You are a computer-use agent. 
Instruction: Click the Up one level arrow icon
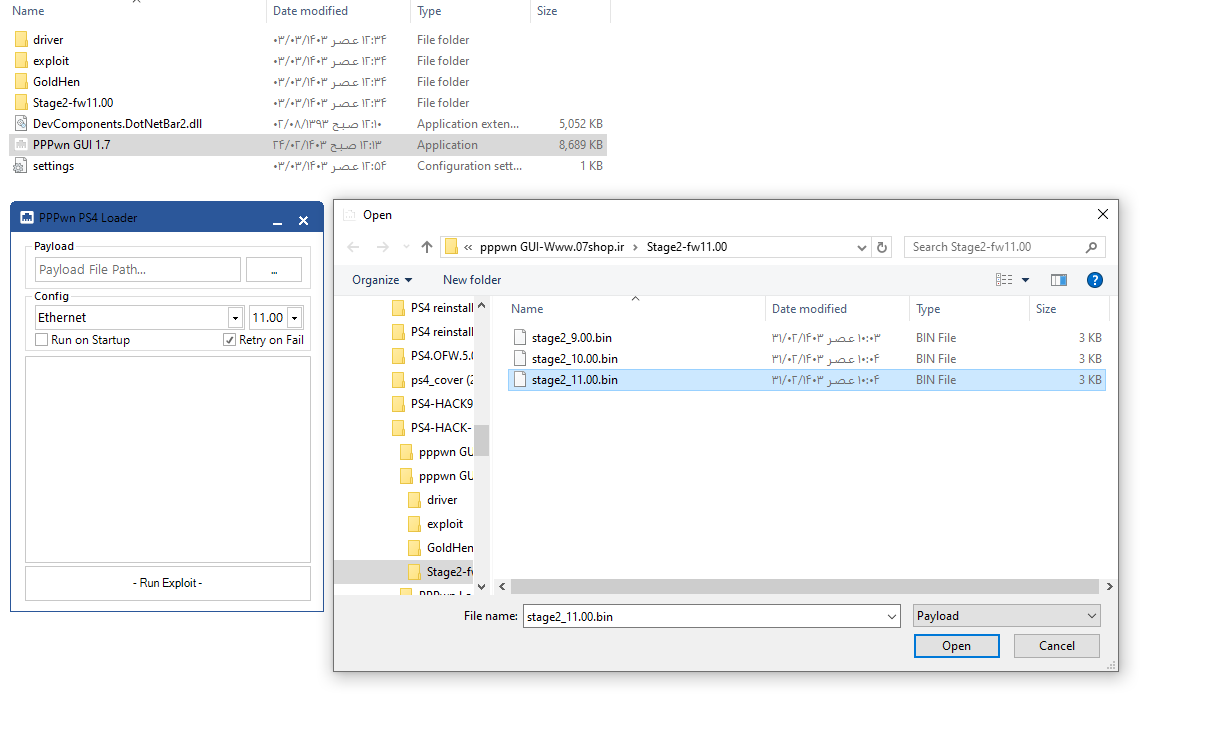[x=427, y=247]
